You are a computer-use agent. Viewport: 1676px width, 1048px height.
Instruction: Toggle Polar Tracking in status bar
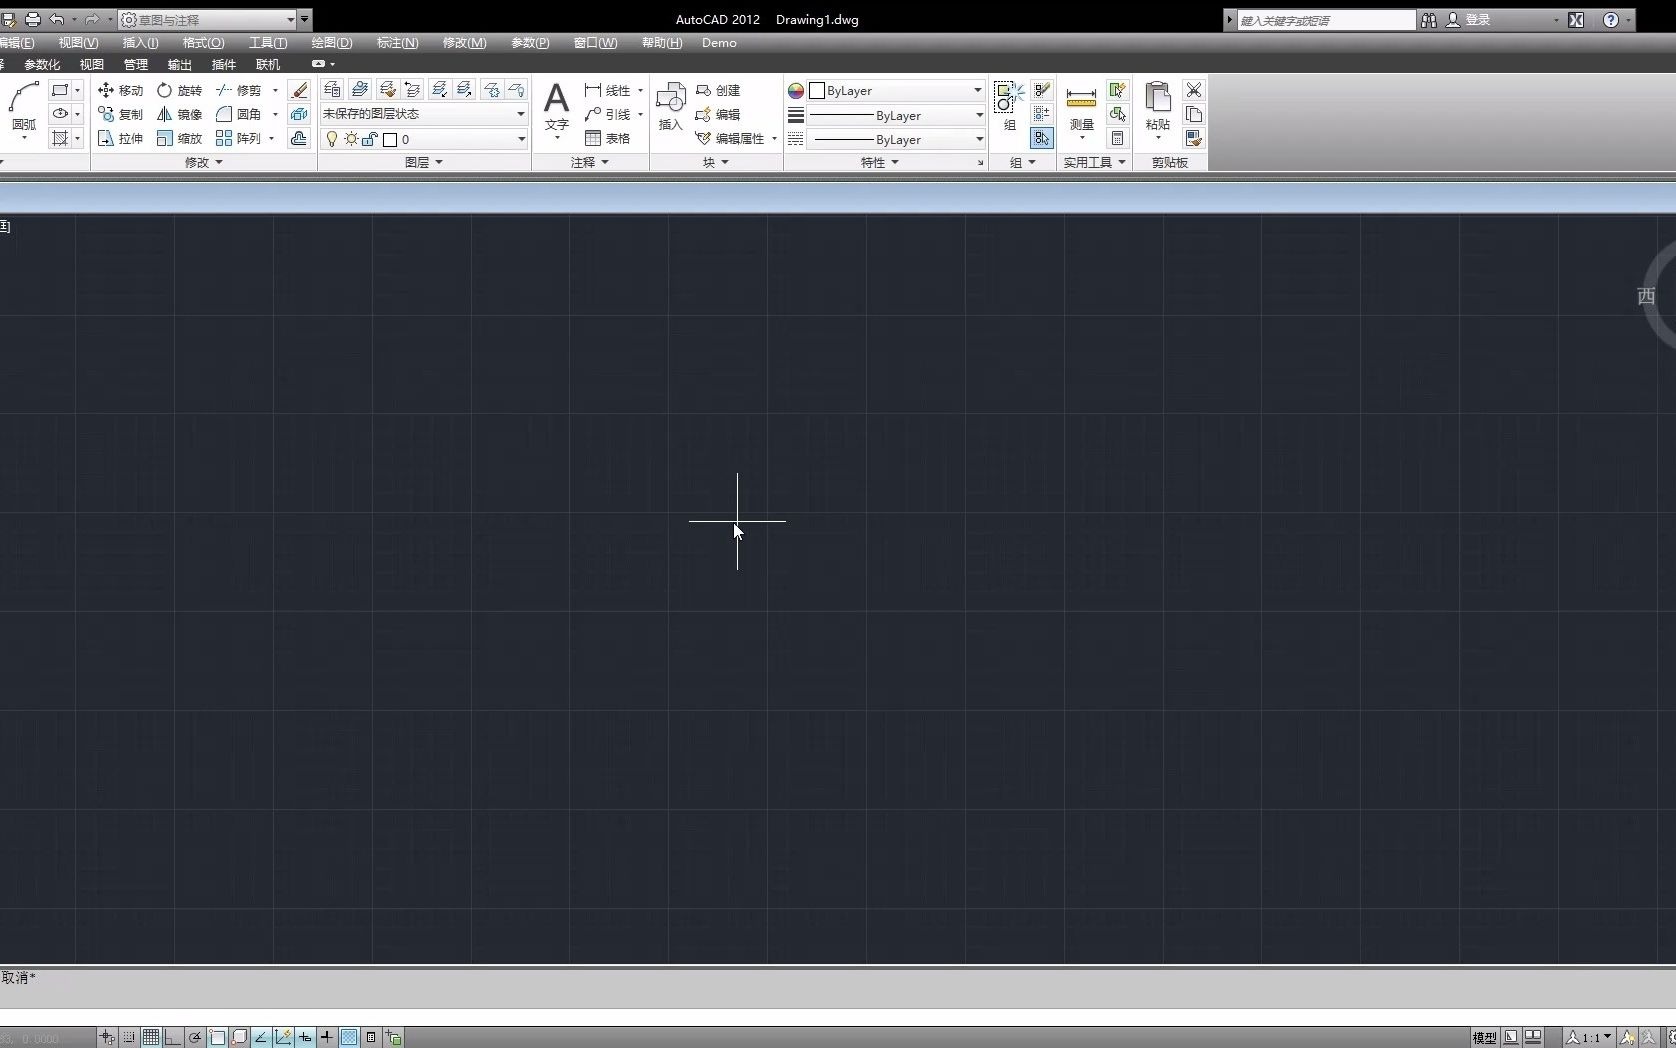pyautogui.click(x=195, y=1037)
